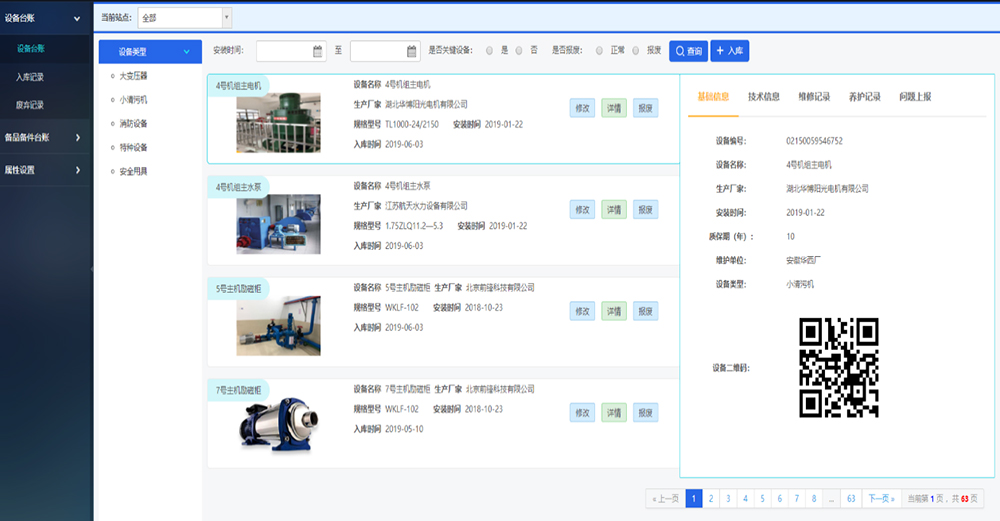1000x521 pixels.
Task: Switch to the 技术信息 tab
Action: 764,97
